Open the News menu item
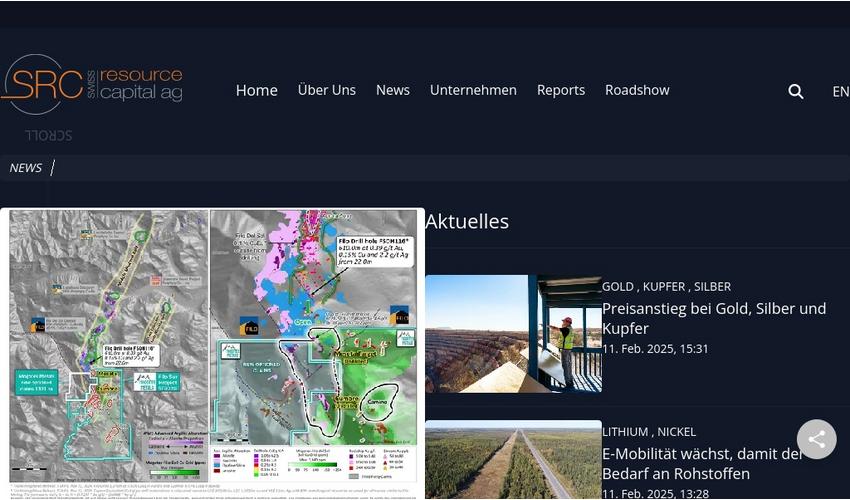This screenshot has height=500, width=850. tap(392, 90)
